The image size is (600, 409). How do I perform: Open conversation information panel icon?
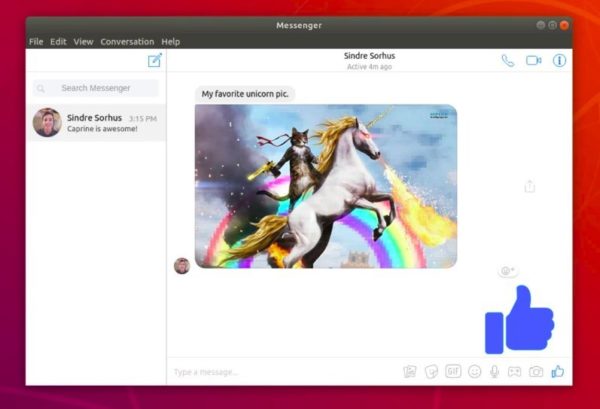[559, 60]
